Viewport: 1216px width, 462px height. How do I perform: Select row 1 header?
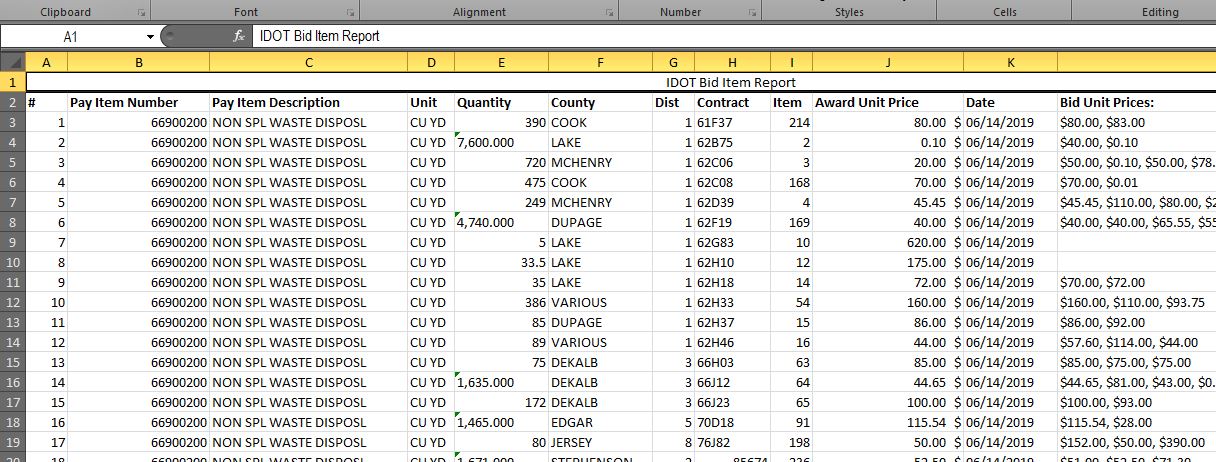[x=13, y=82]
